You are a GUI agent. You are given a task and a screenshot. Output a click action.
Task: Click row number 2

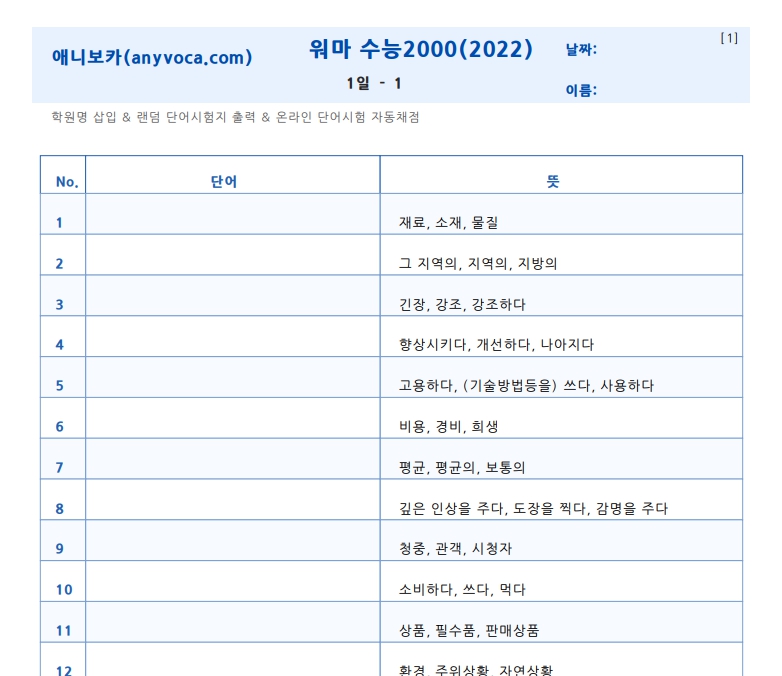[59, 263]
